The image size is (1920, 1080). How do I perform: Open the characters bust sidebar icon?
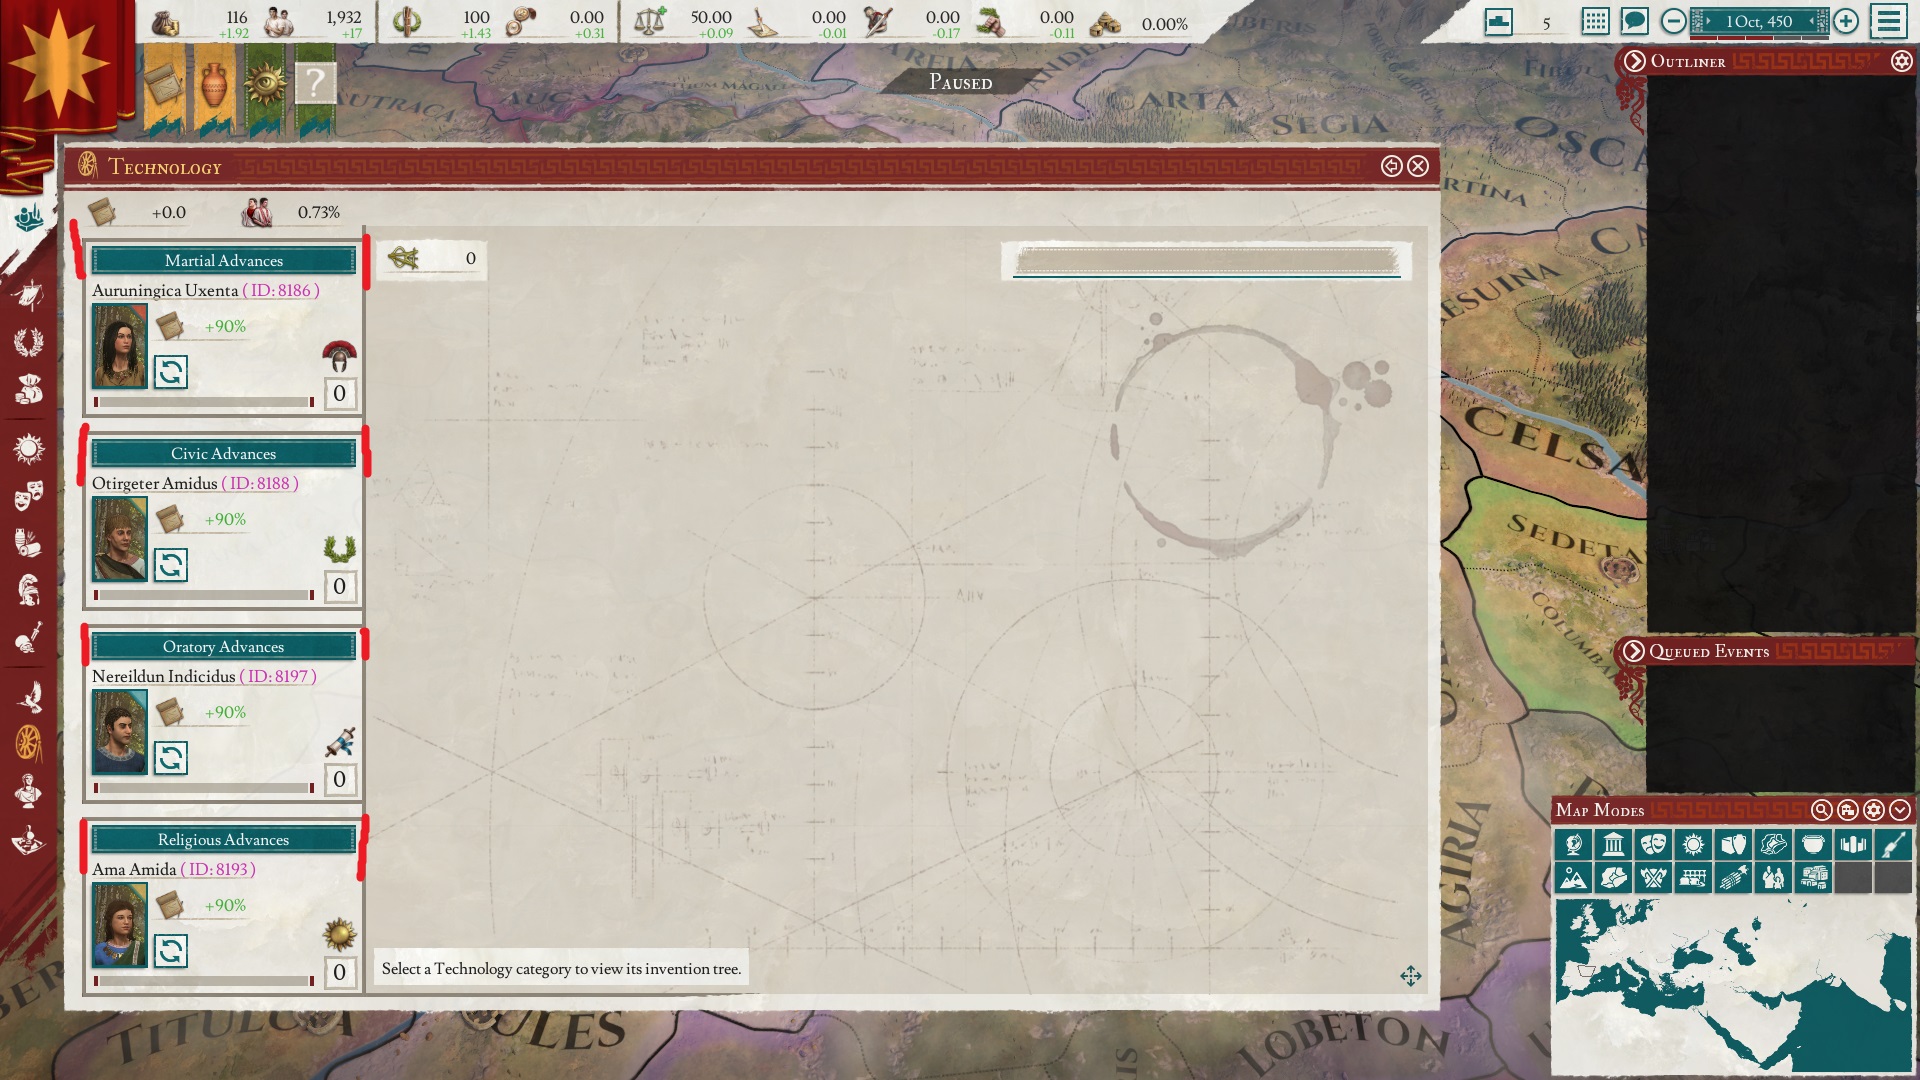(x=28, y=790)
